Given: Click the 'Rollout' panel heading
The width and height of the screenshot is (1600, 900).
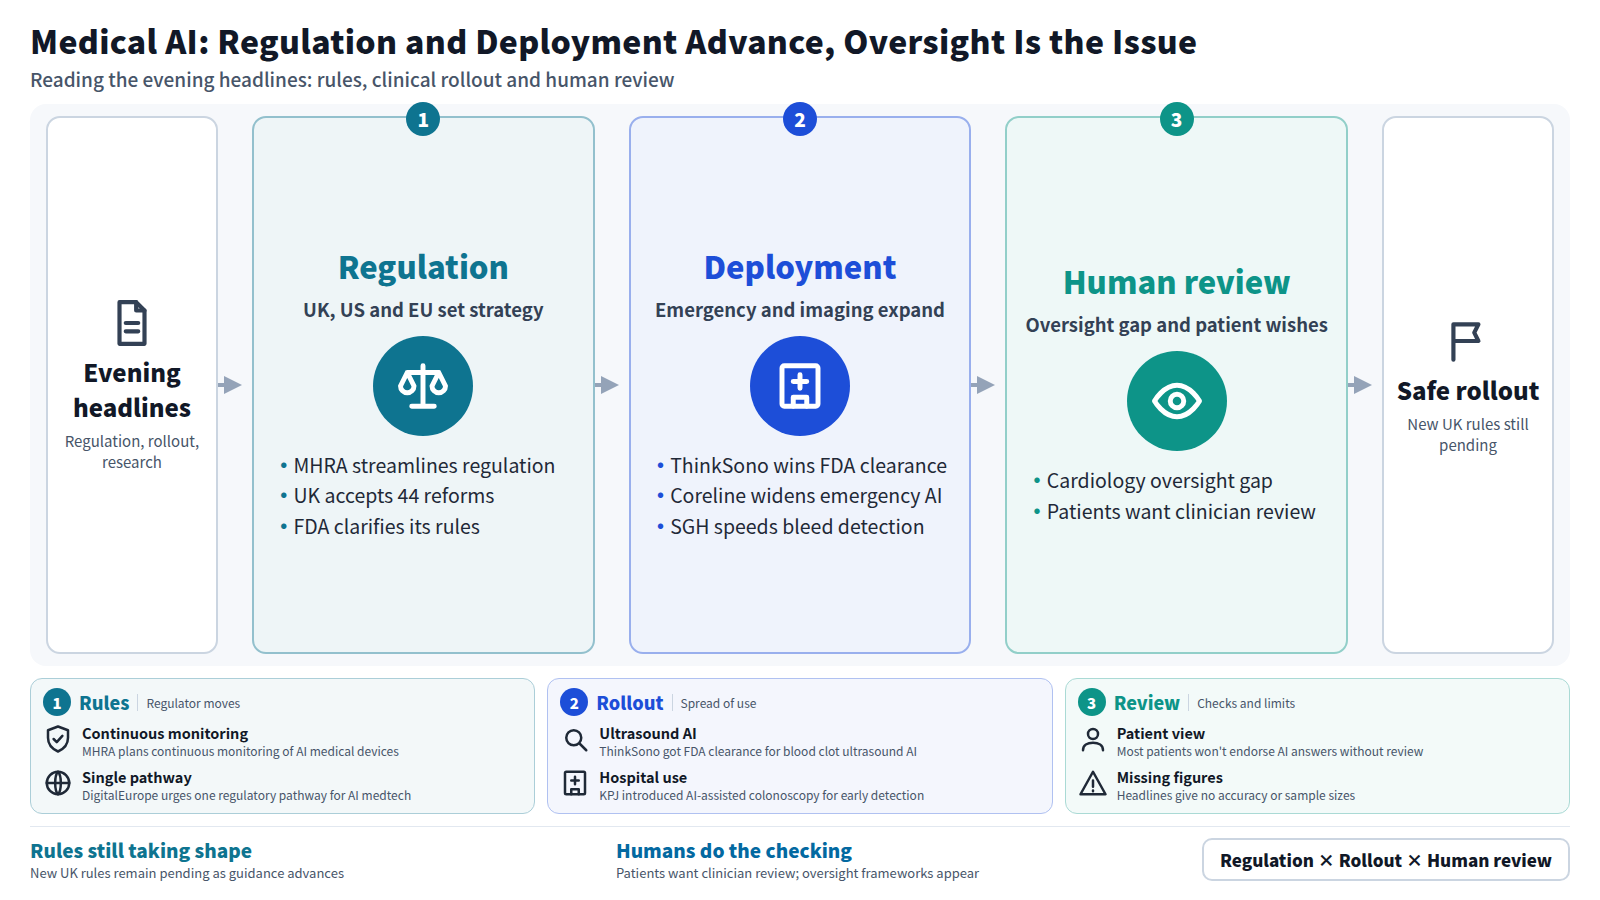Looking at the screenshot, I should click(630, 703).
